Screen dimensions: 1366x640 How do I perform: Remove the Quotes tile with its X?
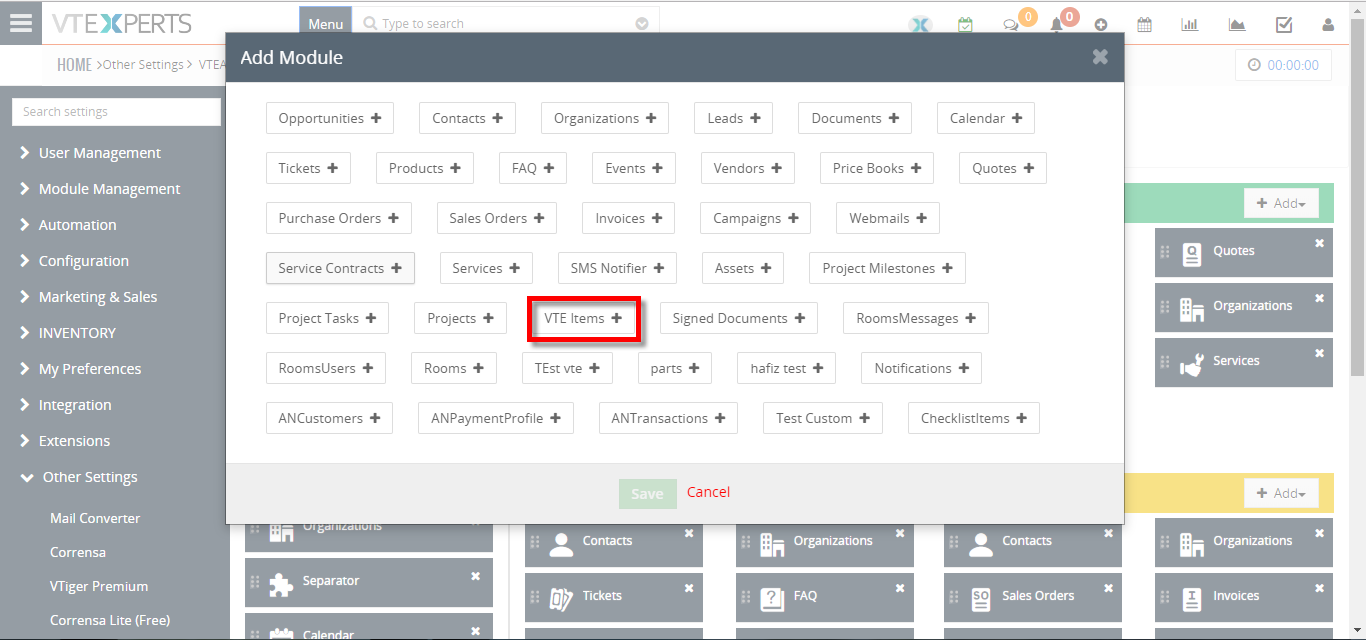point(1319,243)
